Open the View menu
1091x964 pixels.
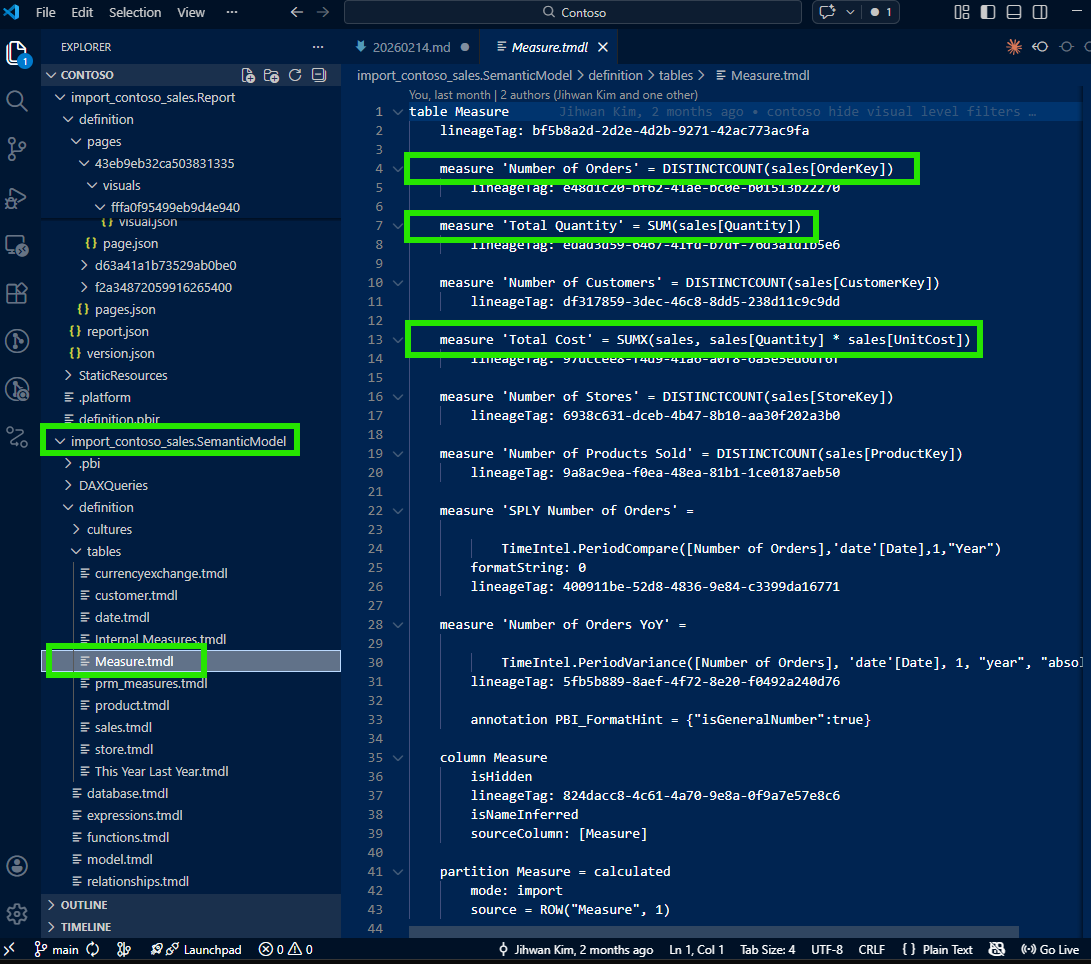pos(191,13)
